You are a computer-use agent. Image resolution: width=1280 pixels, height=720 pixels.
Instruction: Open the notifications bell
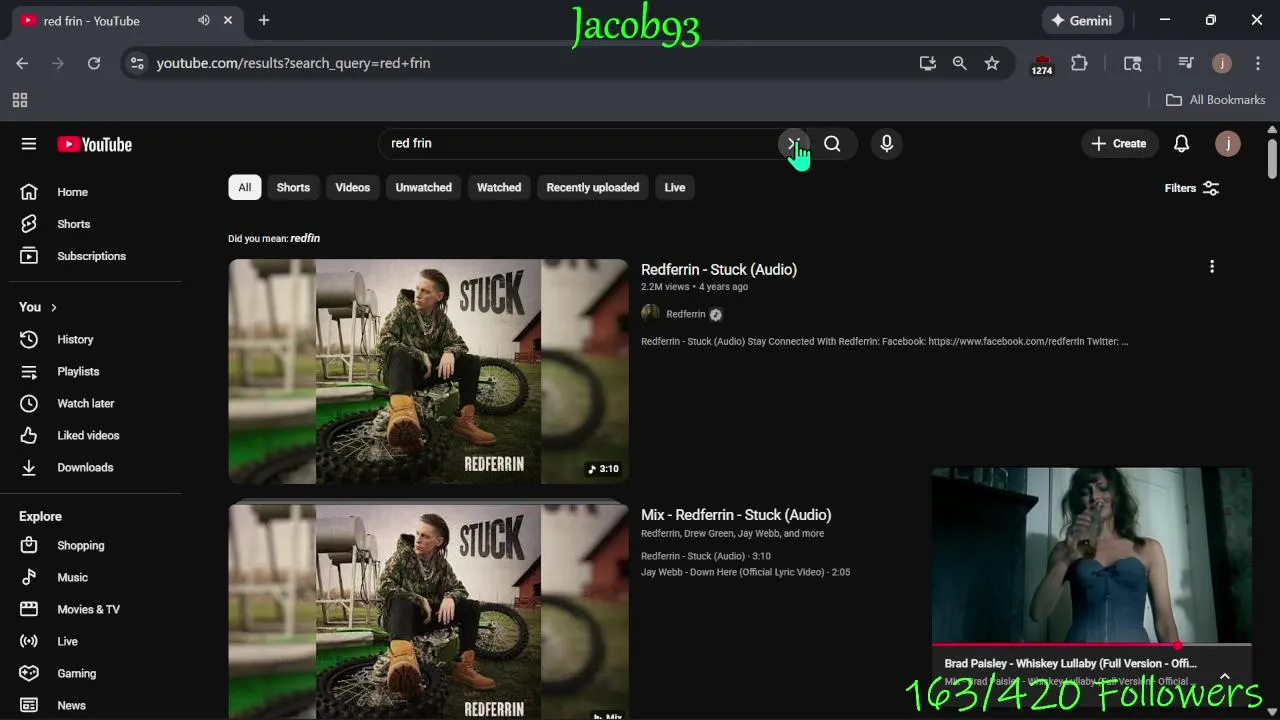click(x=1181, y=144)
